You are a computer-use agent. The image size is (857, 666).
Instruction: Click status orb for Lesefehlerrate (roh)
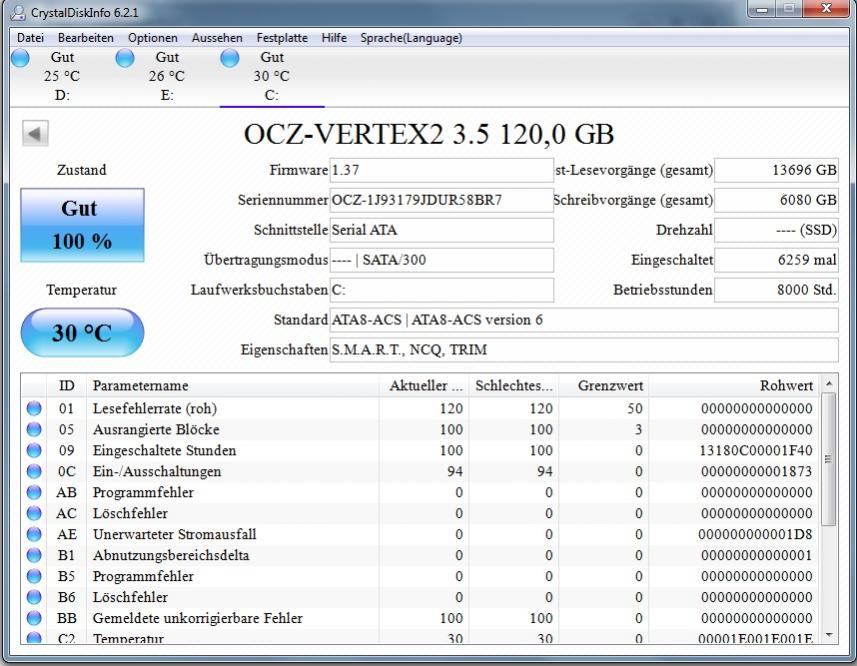(x=34, y=408)
